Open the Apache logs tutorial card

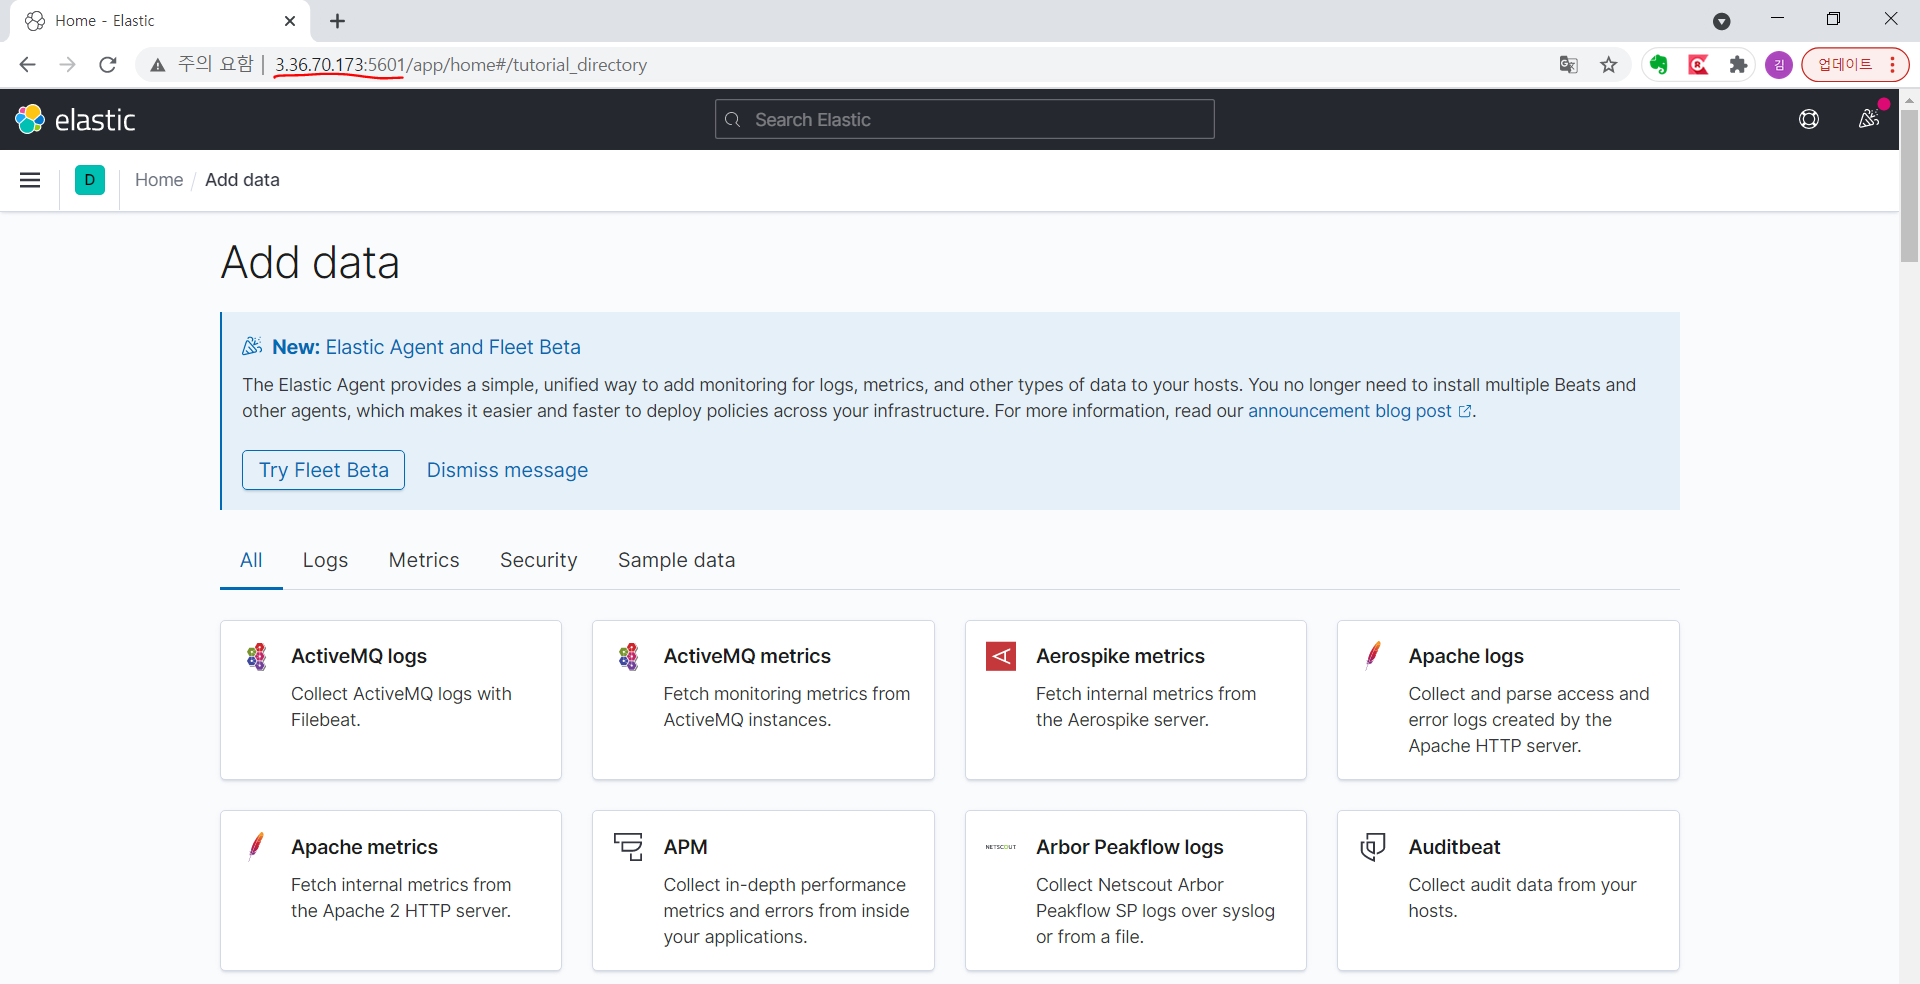click(x=1508, y=700)
